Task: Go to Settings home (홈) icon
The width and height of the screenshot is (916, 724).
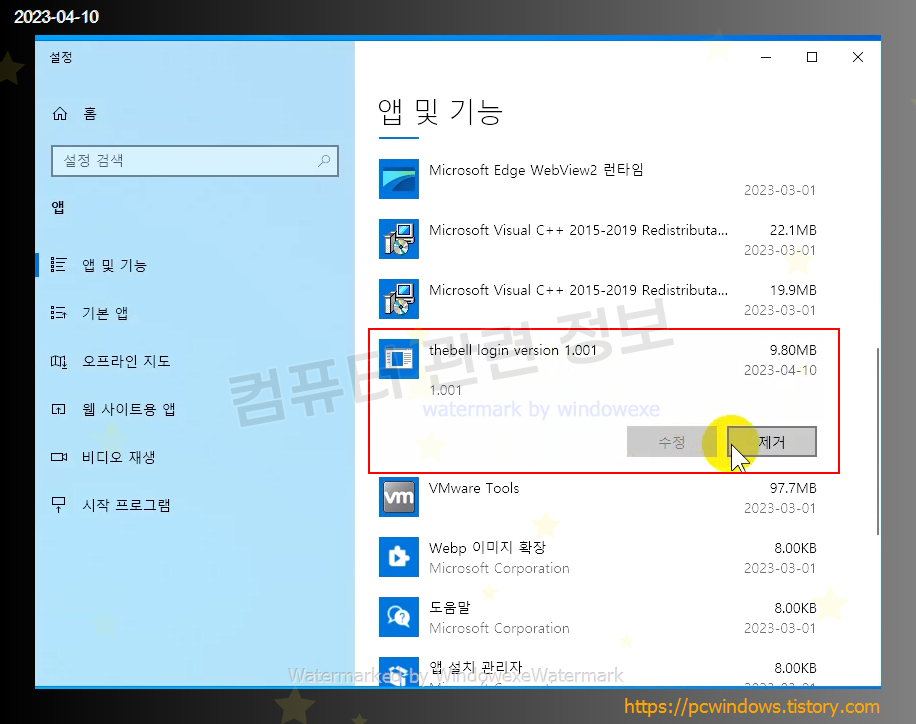Action: click(60, 114)
